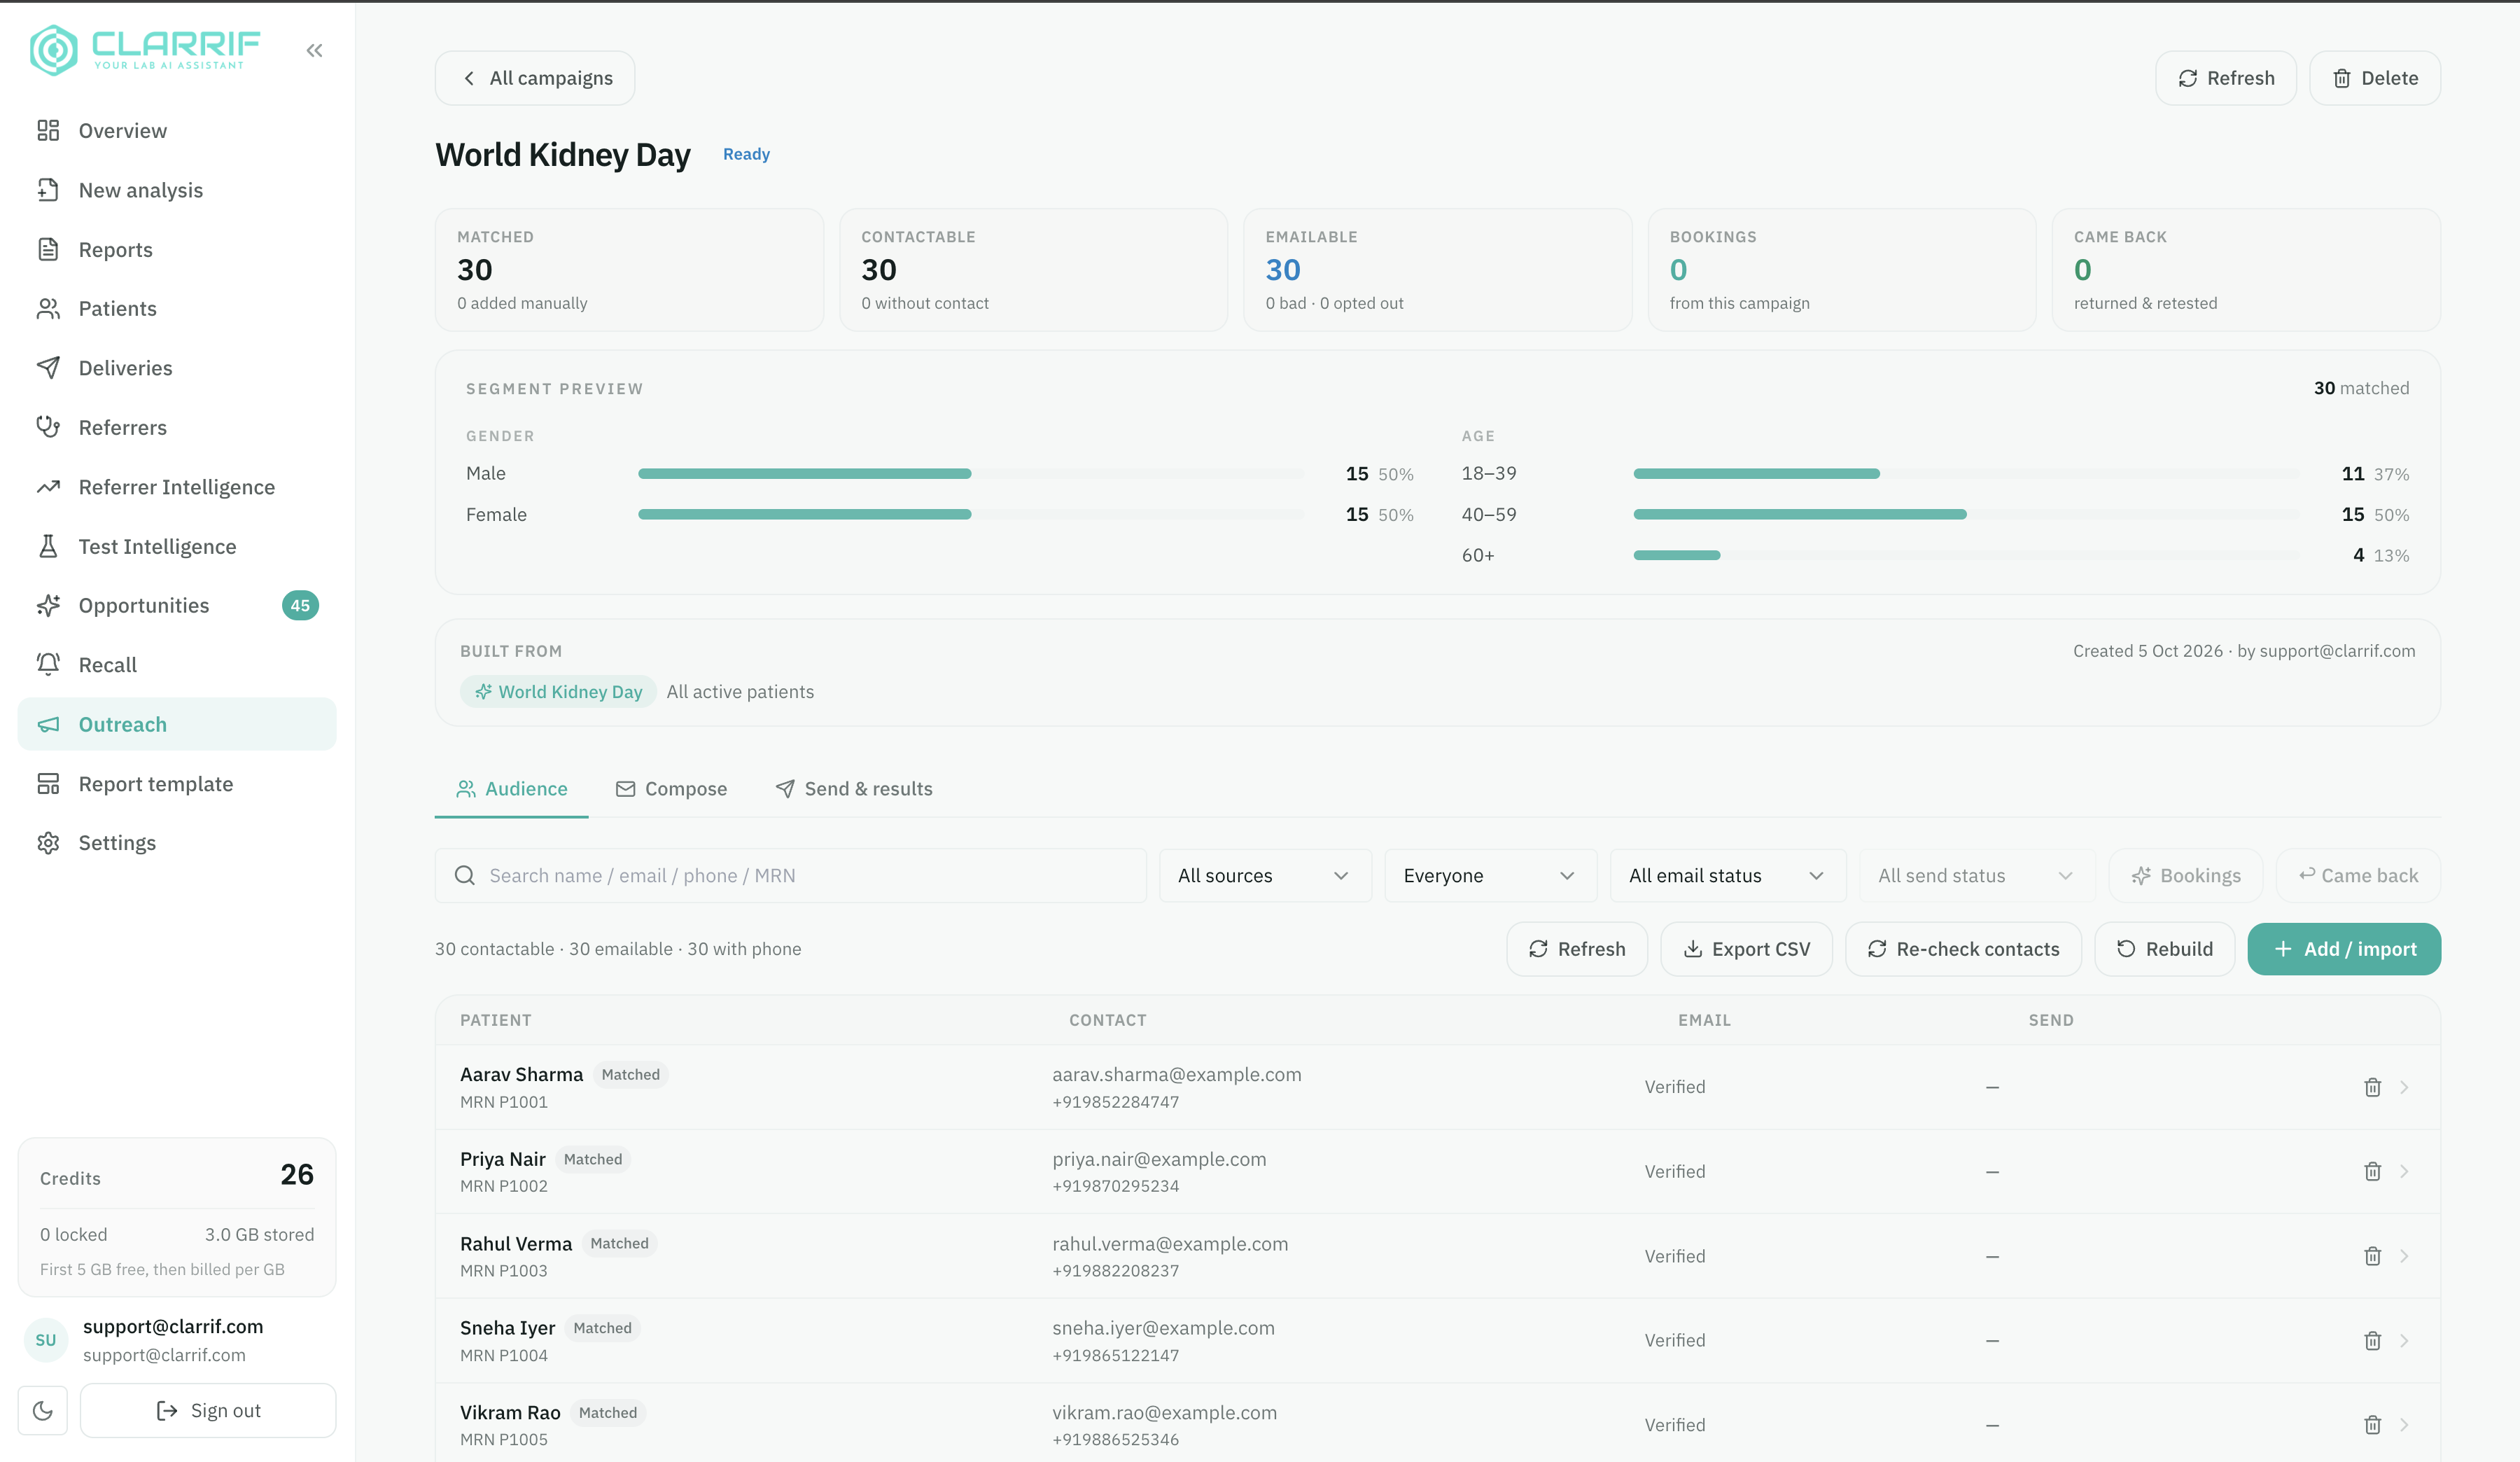2520x1462 pixels.
Task: Click the Rebuild button
Action: (2165, 949)
